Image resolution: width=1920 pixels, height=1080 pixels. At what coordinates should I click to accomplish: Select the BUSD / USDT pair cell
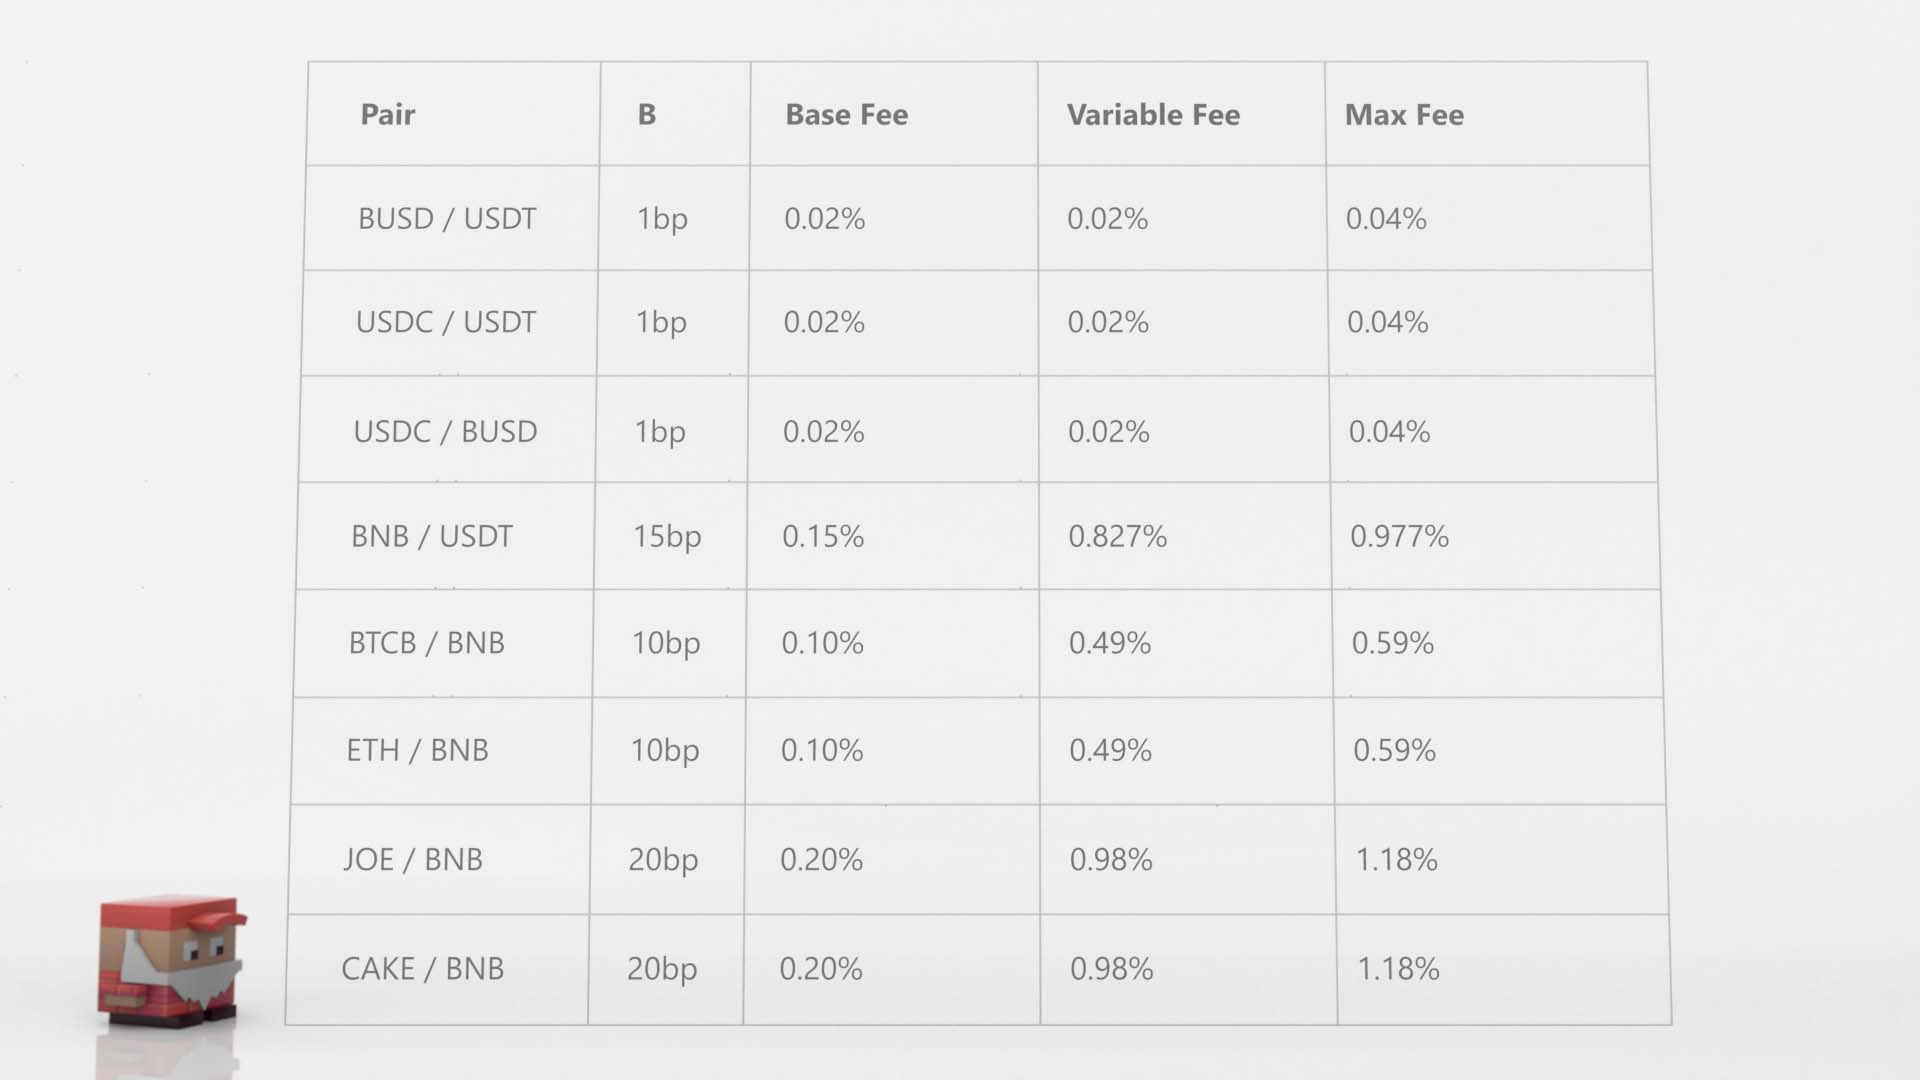447,219
